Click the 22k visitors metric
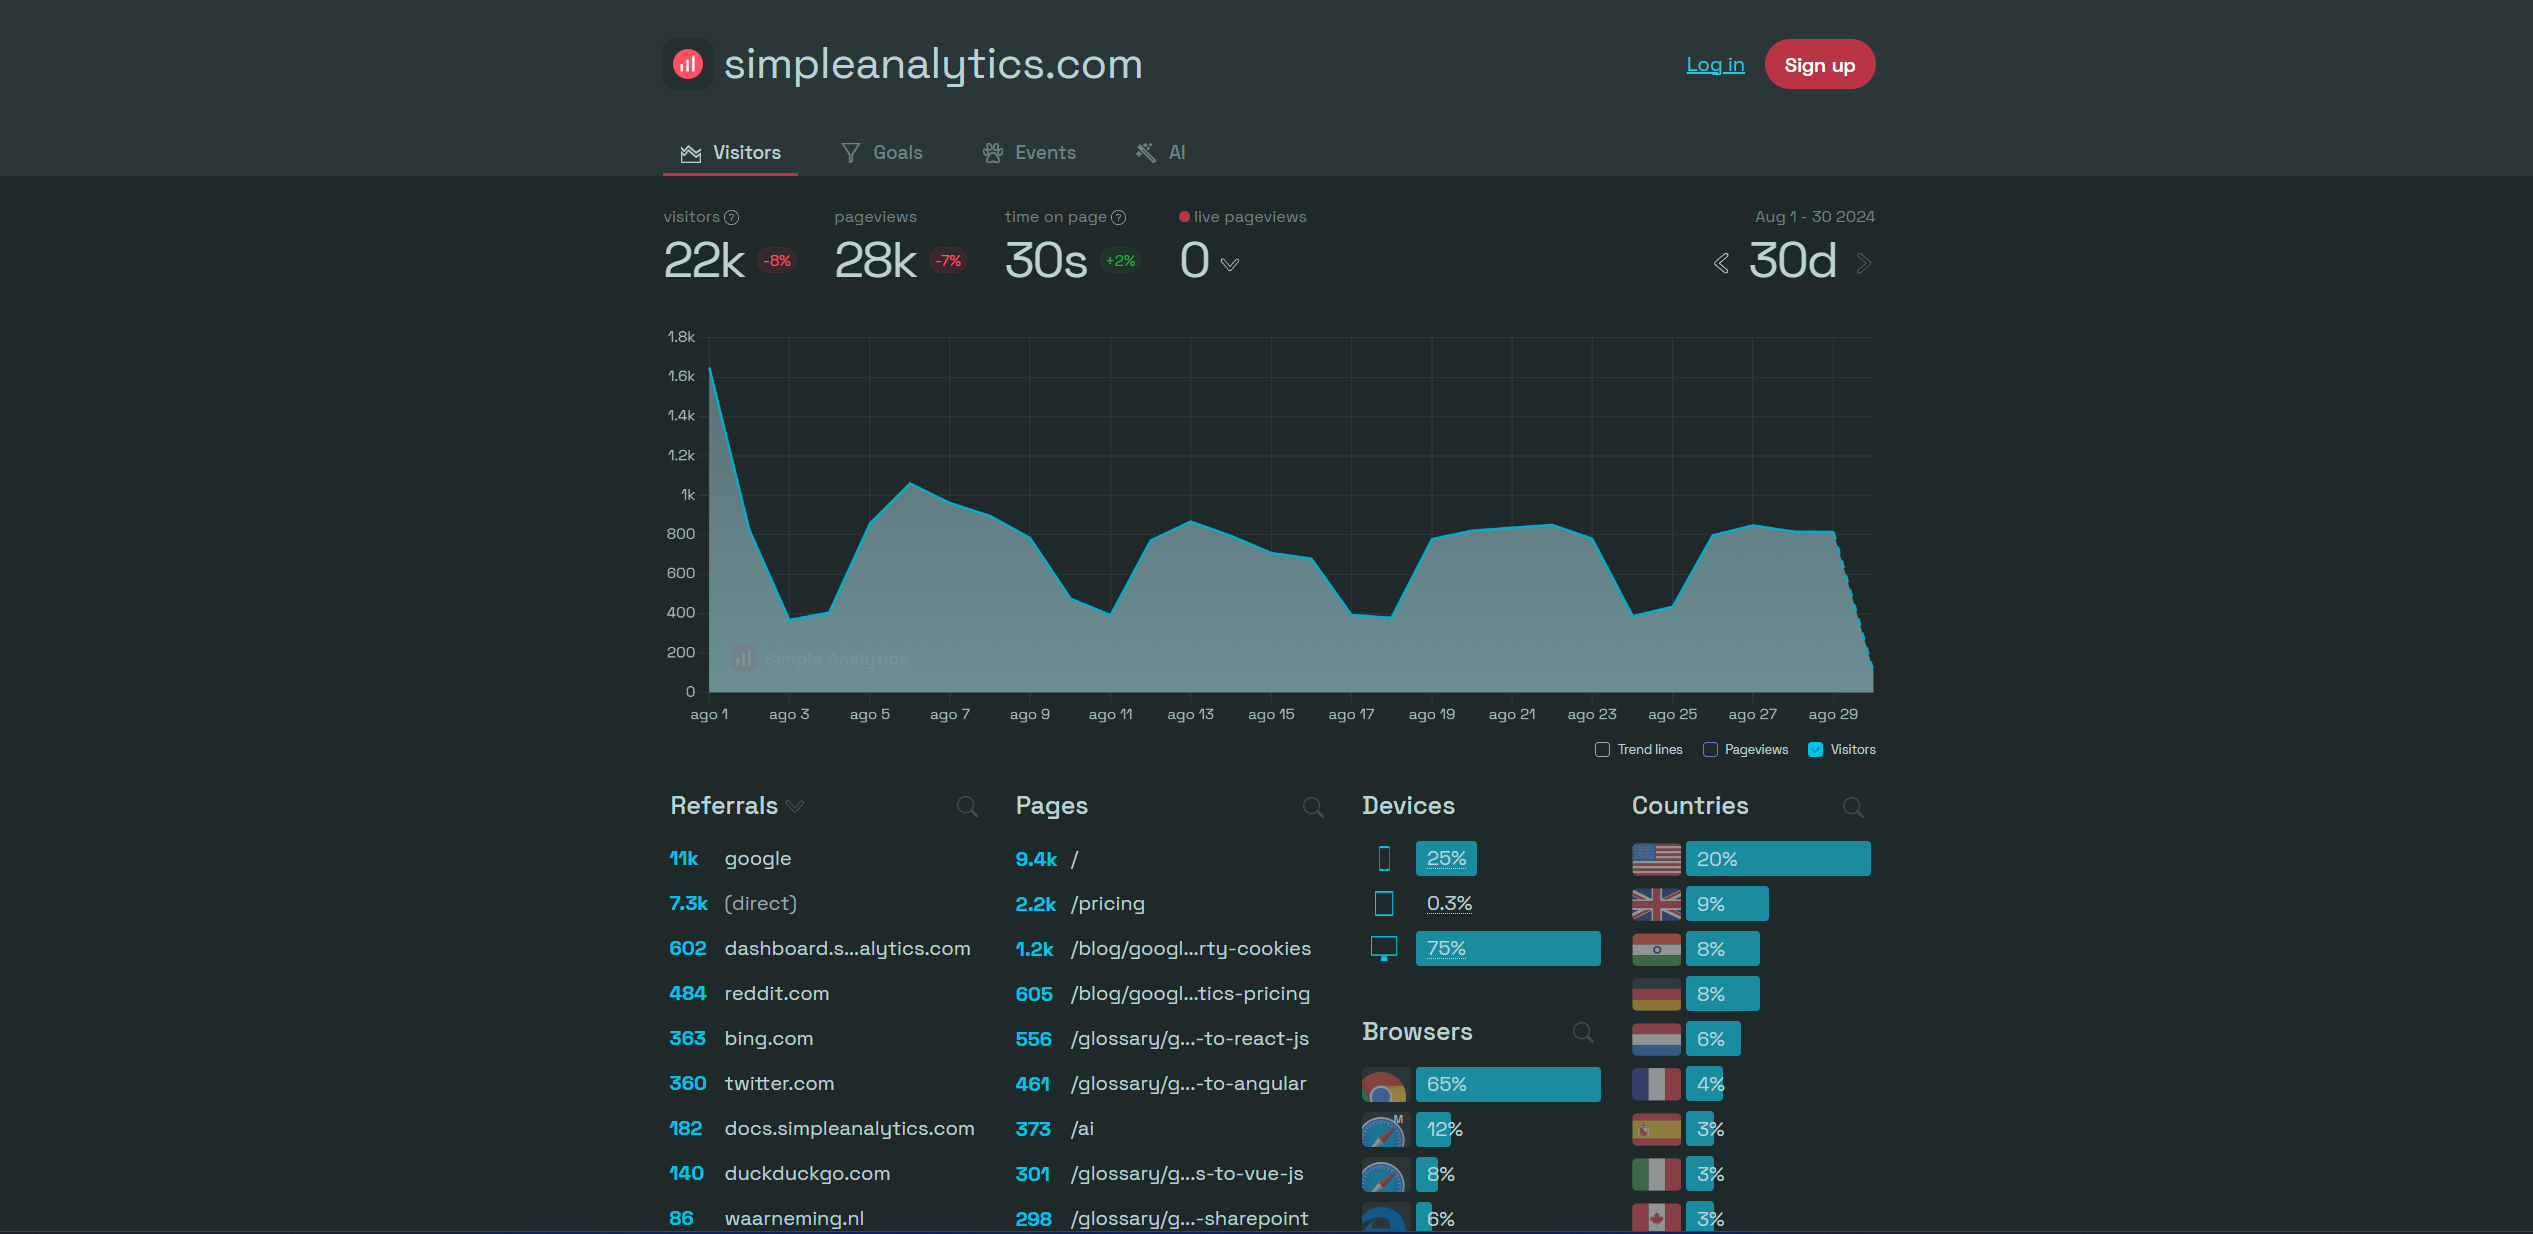Screen dimensions: 2533x1234 pos(704,261)
